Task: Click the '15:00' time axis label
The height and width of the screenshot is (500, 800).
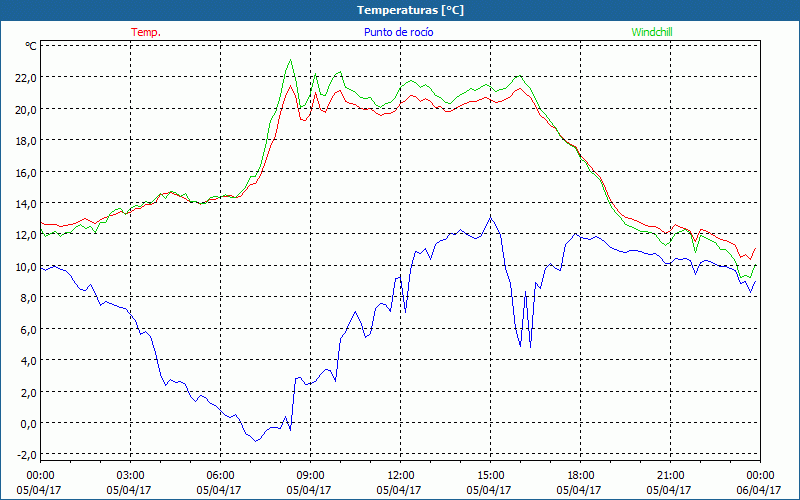Action: pos(491,476)
